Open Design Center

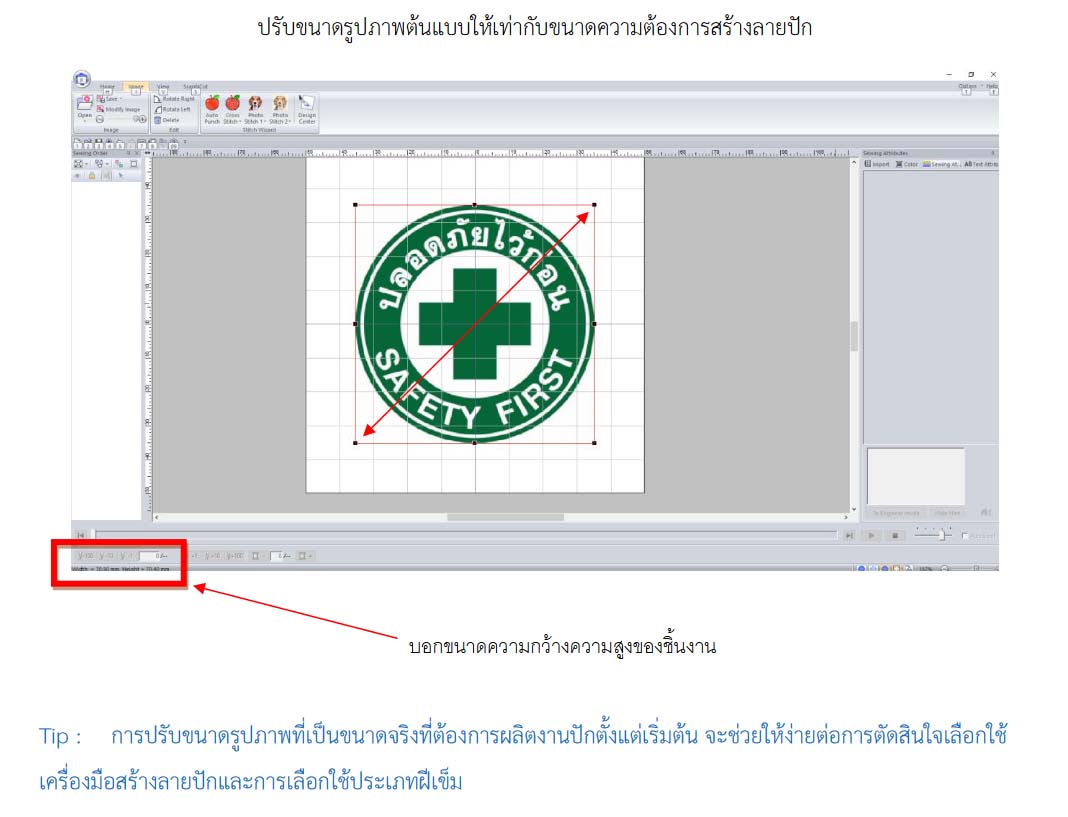coord(307,109)
